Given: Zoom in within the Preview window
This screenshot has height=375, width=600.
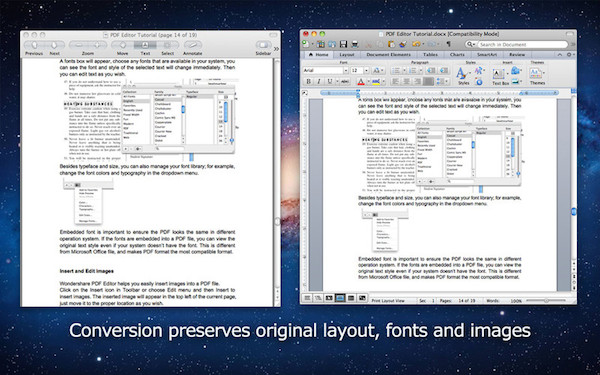Looking at the screenshot, I should (97, 45).
